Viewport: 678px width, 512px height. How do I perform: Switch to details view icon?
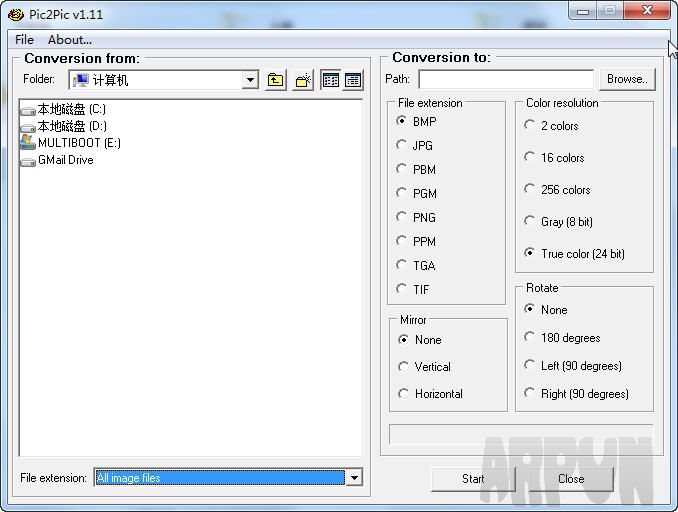pos(353,80)
